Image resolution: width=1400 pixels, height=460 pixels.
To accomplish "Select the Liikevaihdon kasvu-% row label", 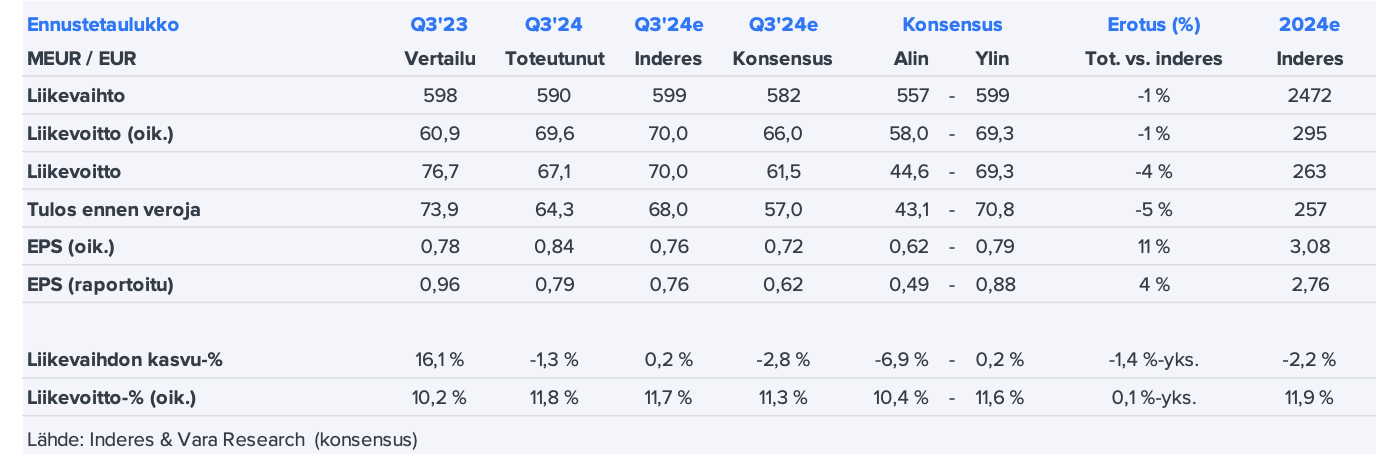I will pos(123,360).
